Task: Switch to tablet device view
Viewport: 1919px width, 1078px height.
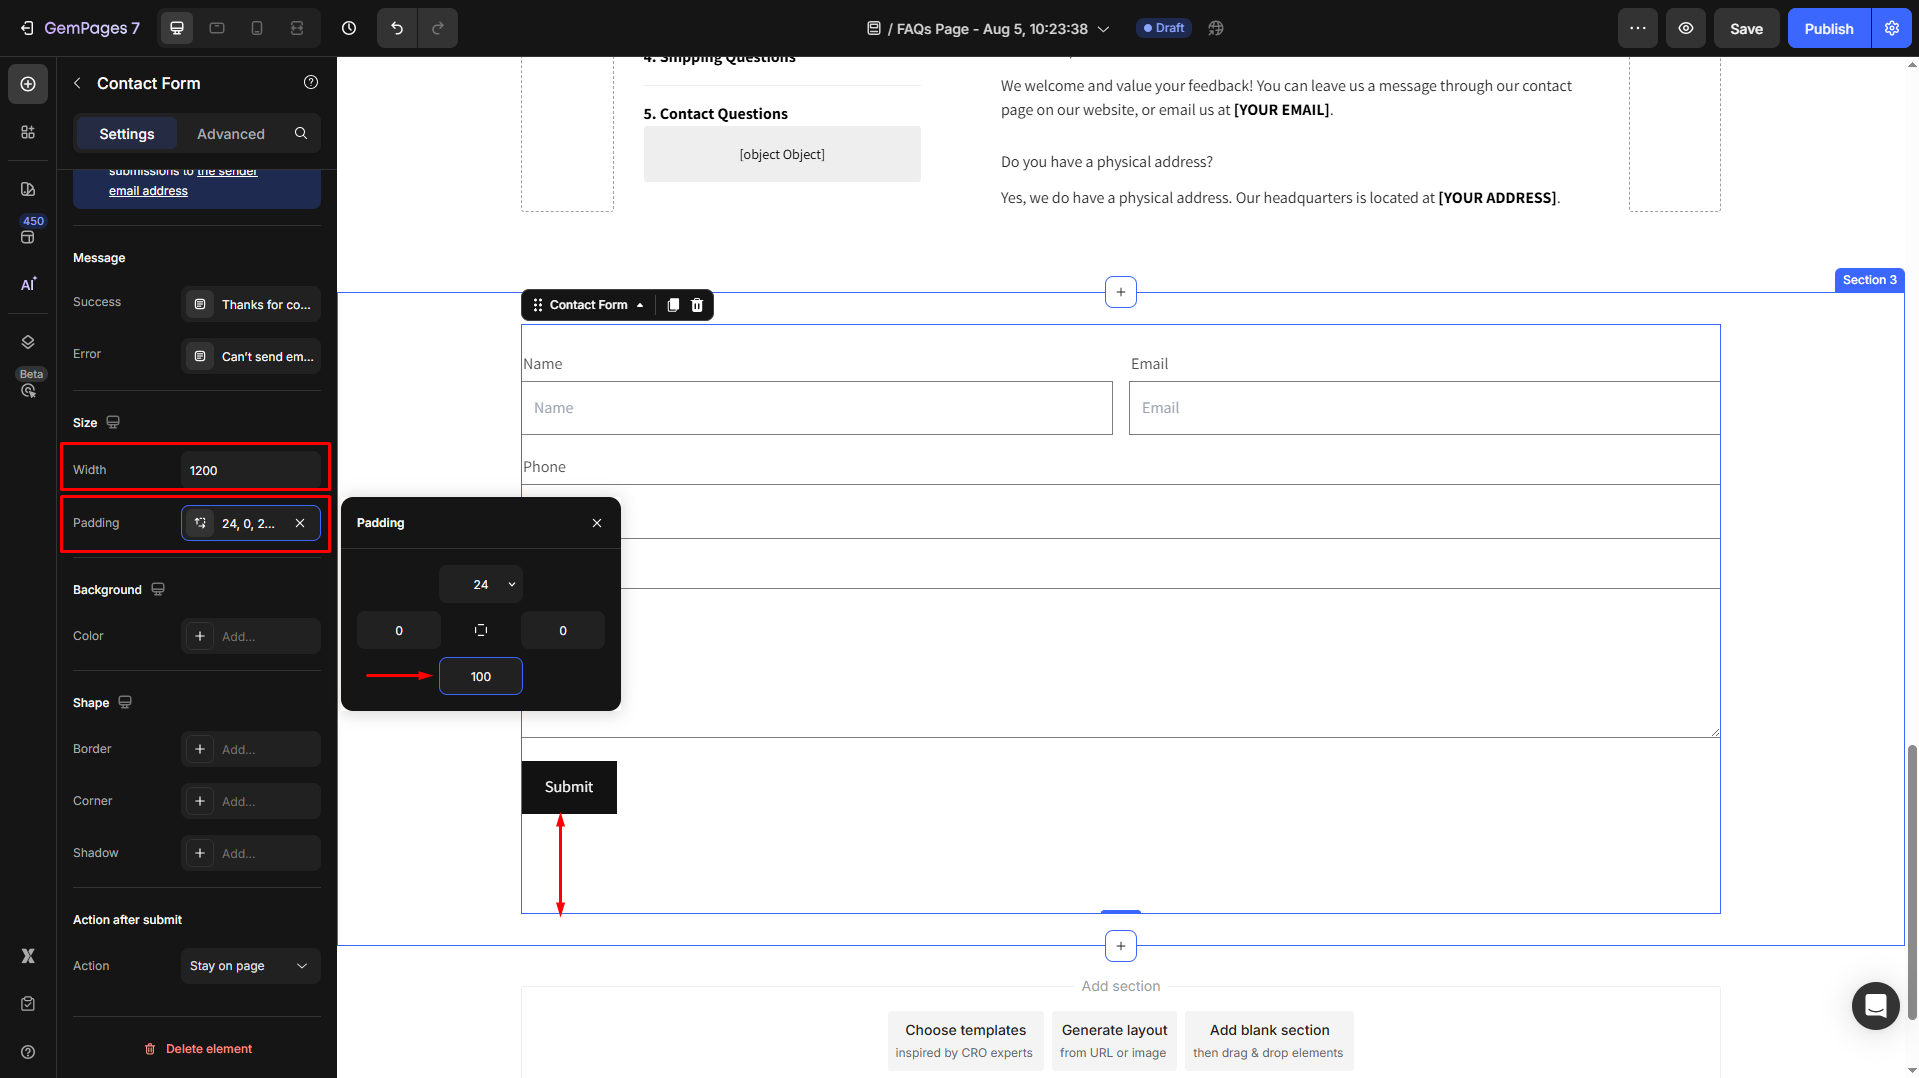Action: (217, 28)
